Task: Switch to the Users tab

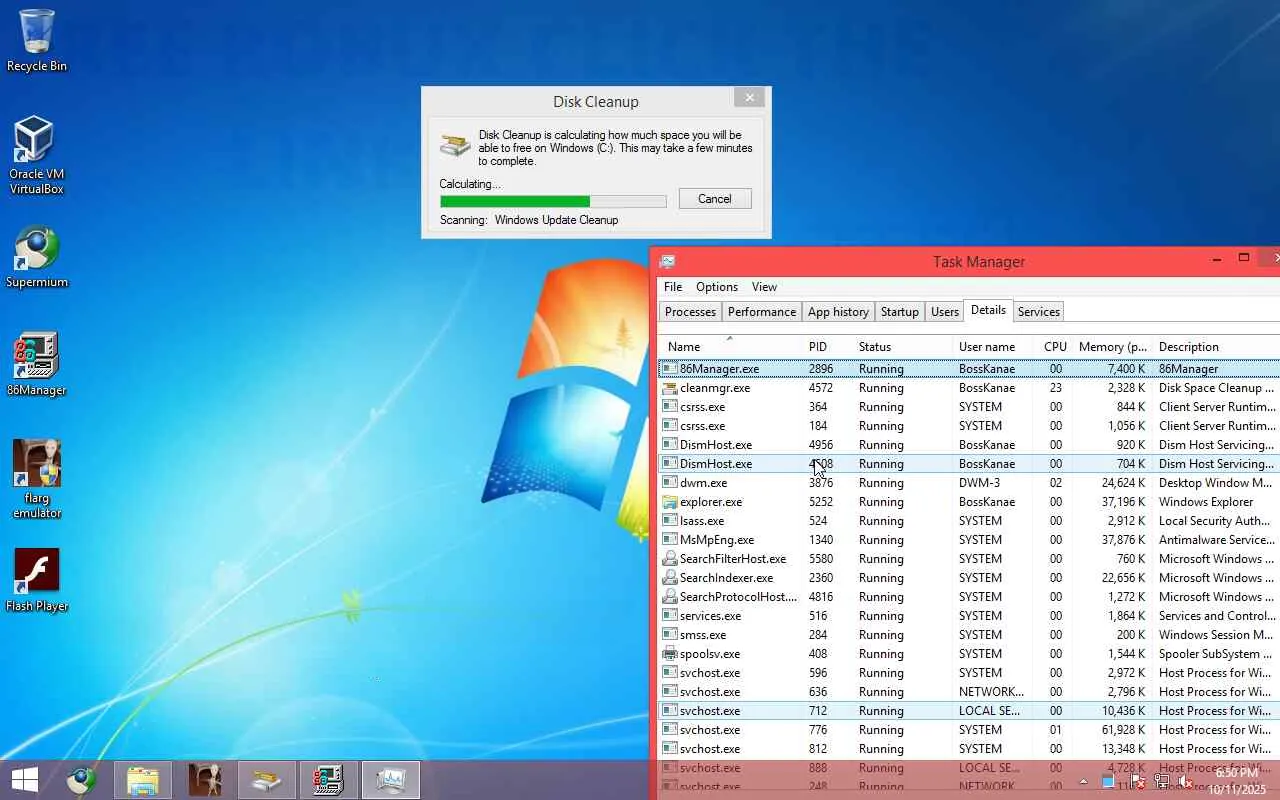Action: [945, 312]
